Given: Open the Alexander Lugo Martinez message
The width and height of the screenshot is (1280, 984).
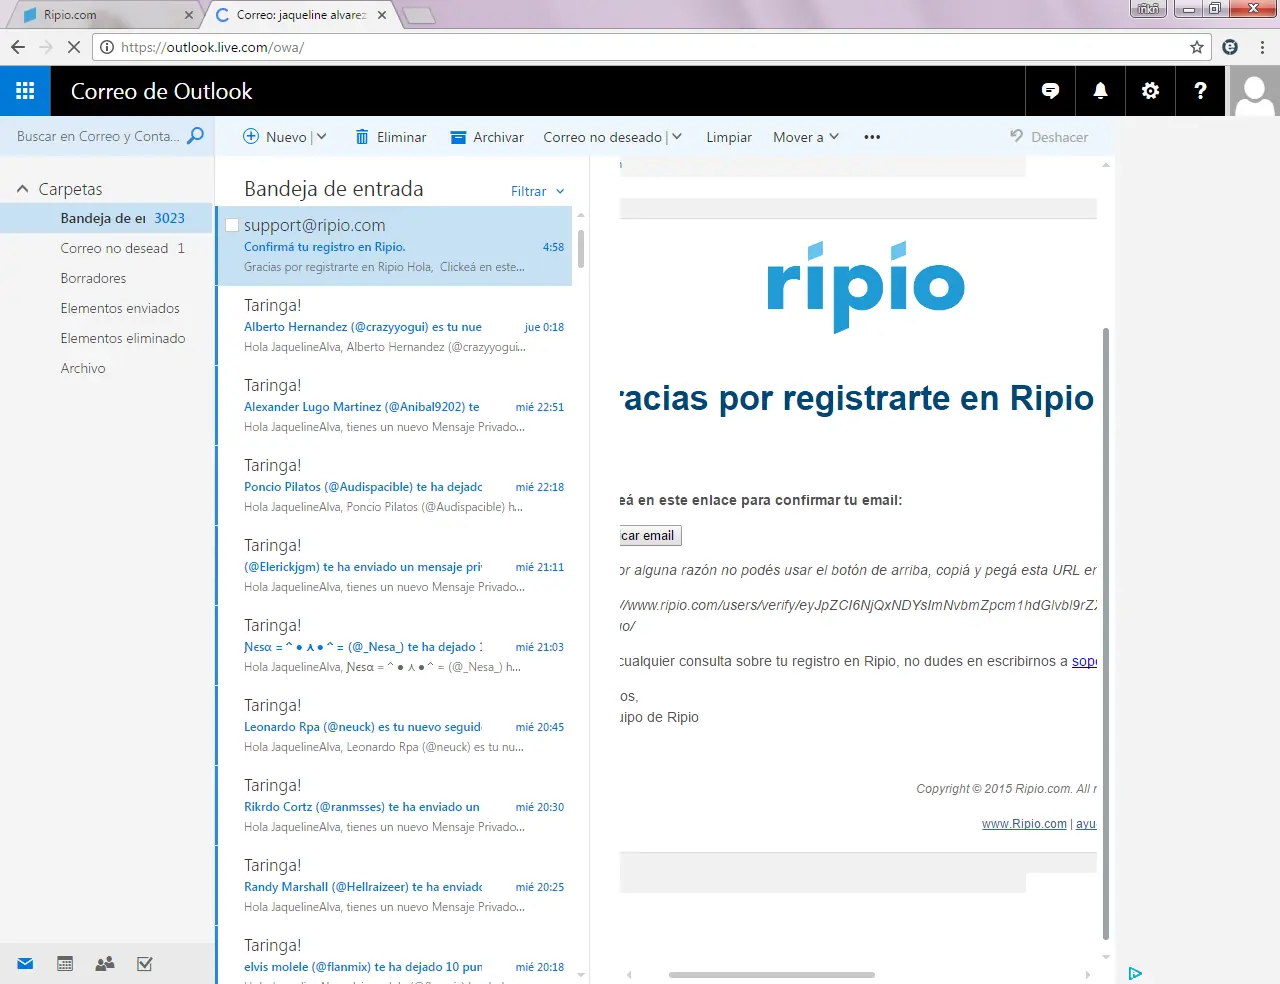Looking at the screenshot, I should click(394, 406).
